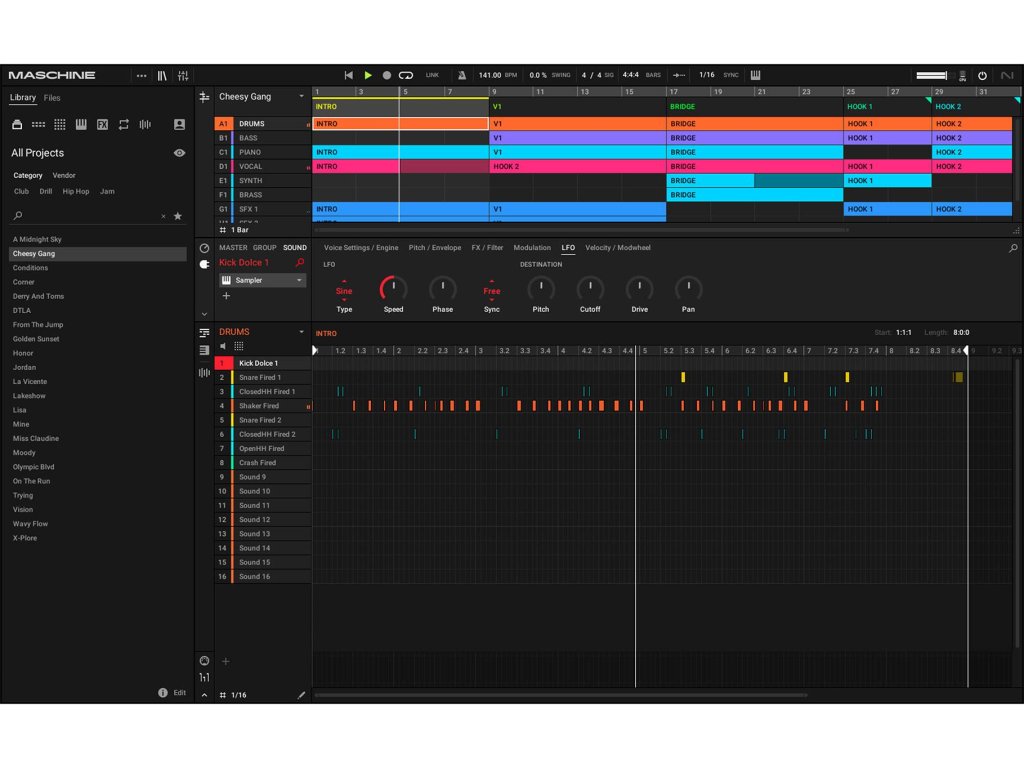Open the Maschine main menu (three dots)
This screenshot has height=768, width=1024.
tap(141, 76)
